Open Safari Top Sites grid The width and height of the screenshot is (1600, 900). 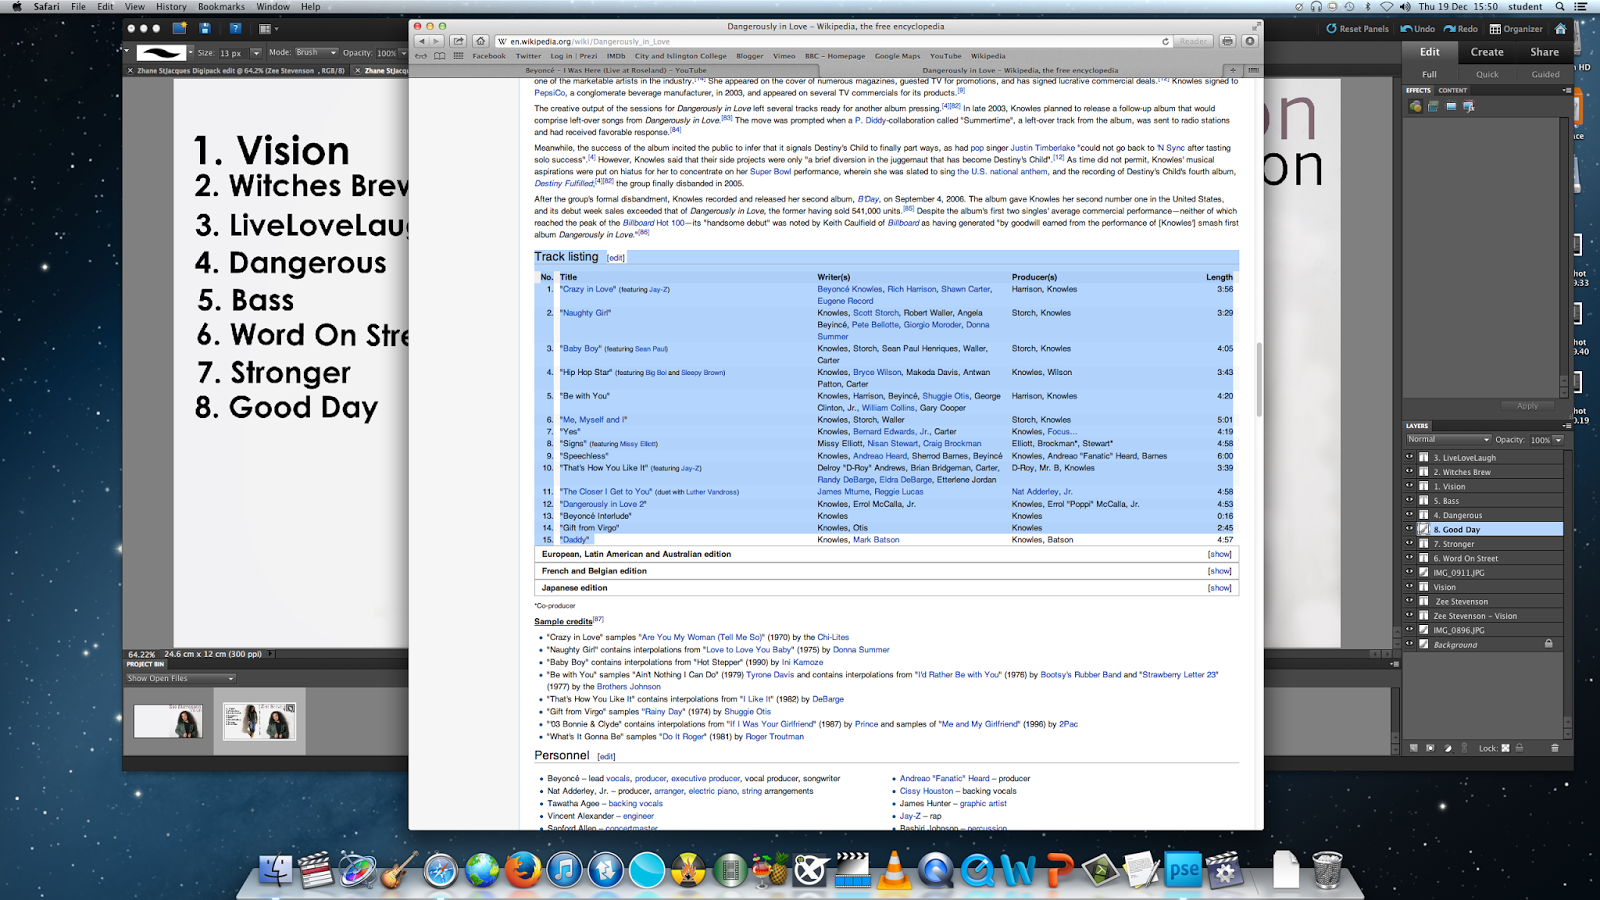tap(458, 56)
